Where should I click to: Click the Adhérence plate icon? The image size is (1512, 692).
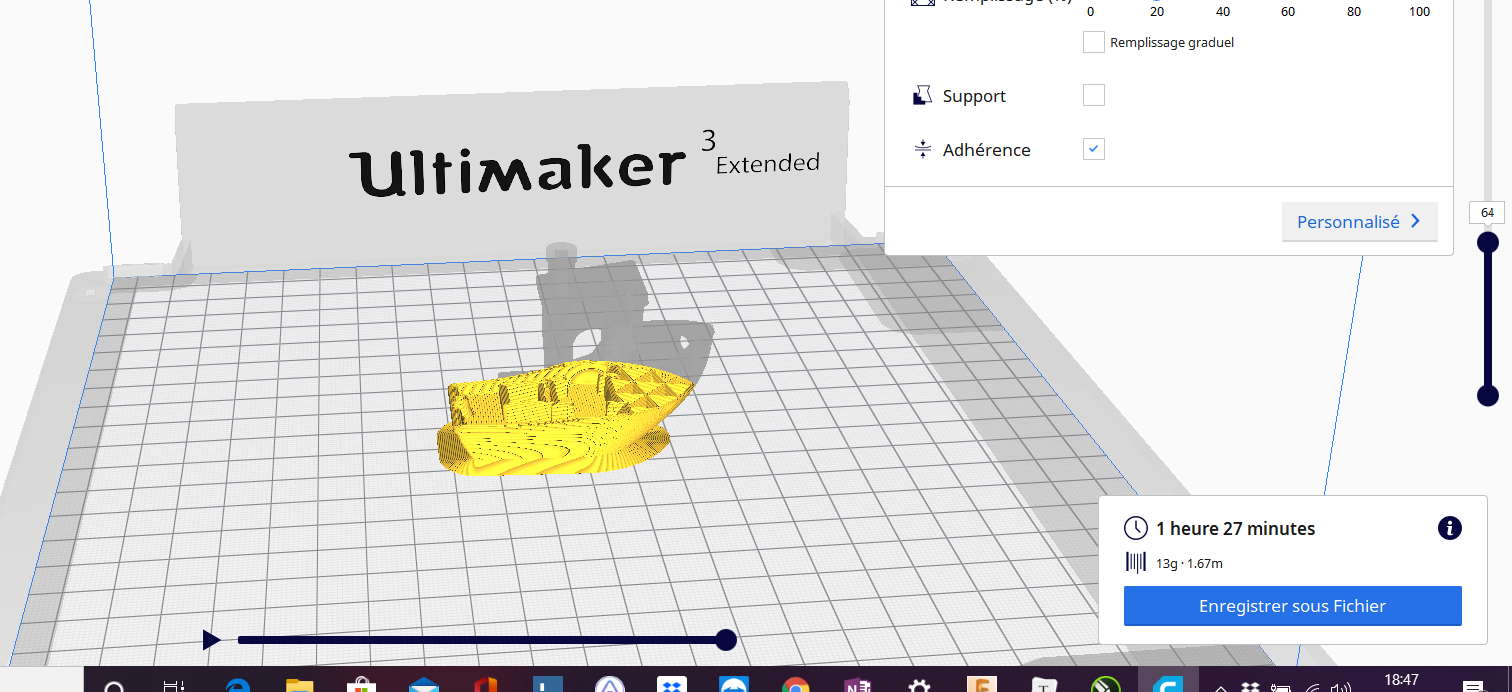922,149
